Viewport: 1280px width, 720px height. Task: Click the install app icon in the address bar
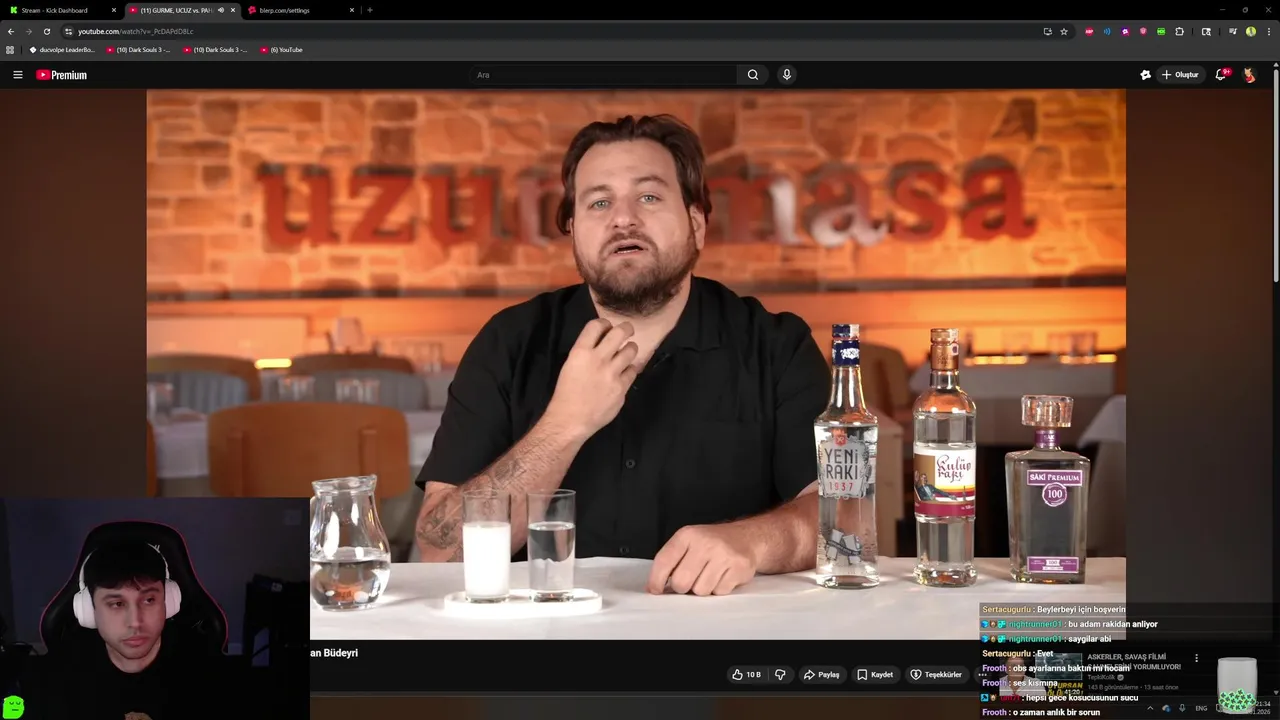click(1047, 31)
